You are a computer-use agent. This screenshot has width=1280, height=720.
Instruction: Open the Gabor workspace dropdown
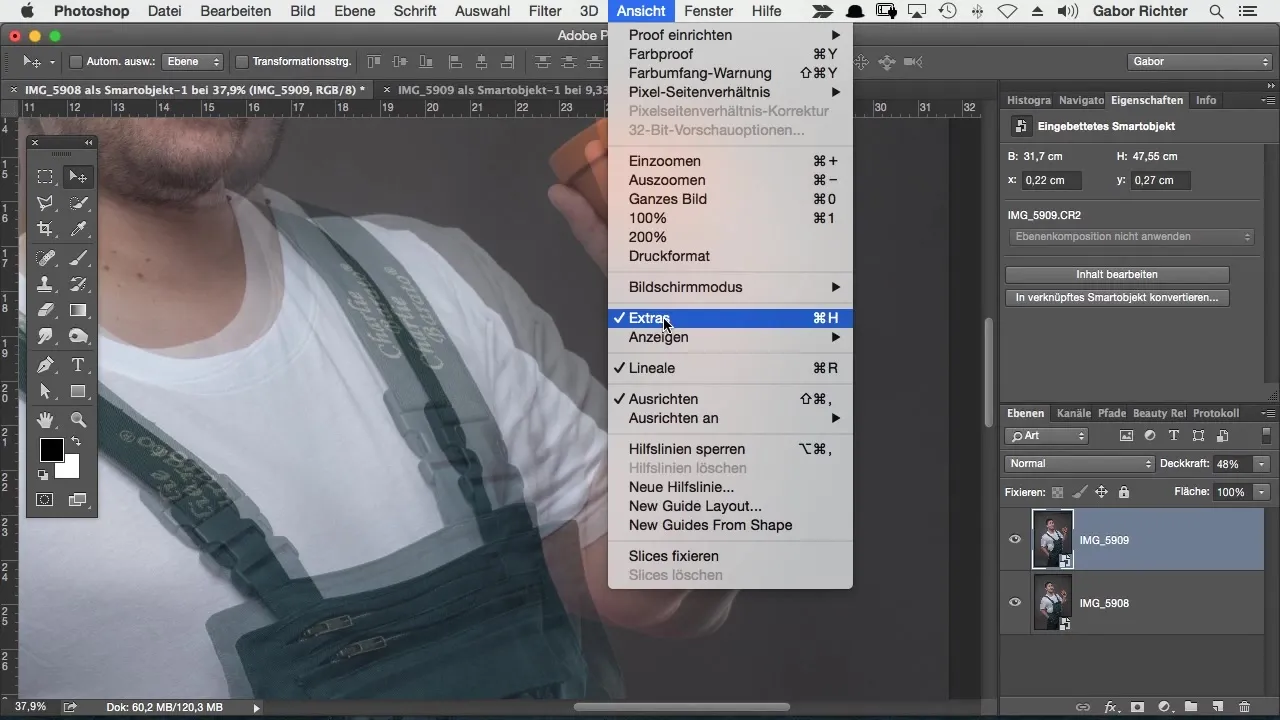point(1198,62)
